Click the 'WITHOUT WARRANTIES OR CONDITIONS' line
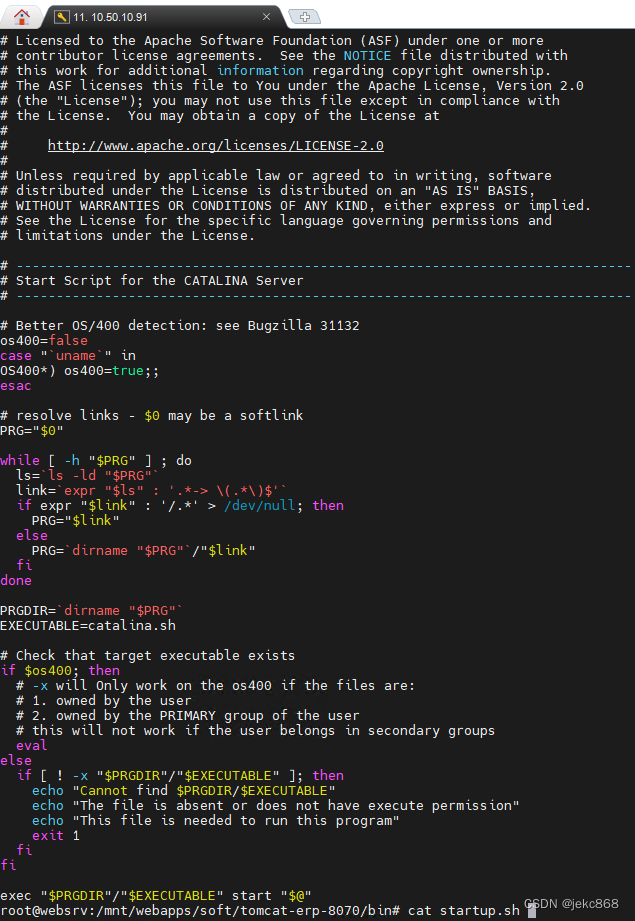The image size is (635, 921). (x=295, y=206)
